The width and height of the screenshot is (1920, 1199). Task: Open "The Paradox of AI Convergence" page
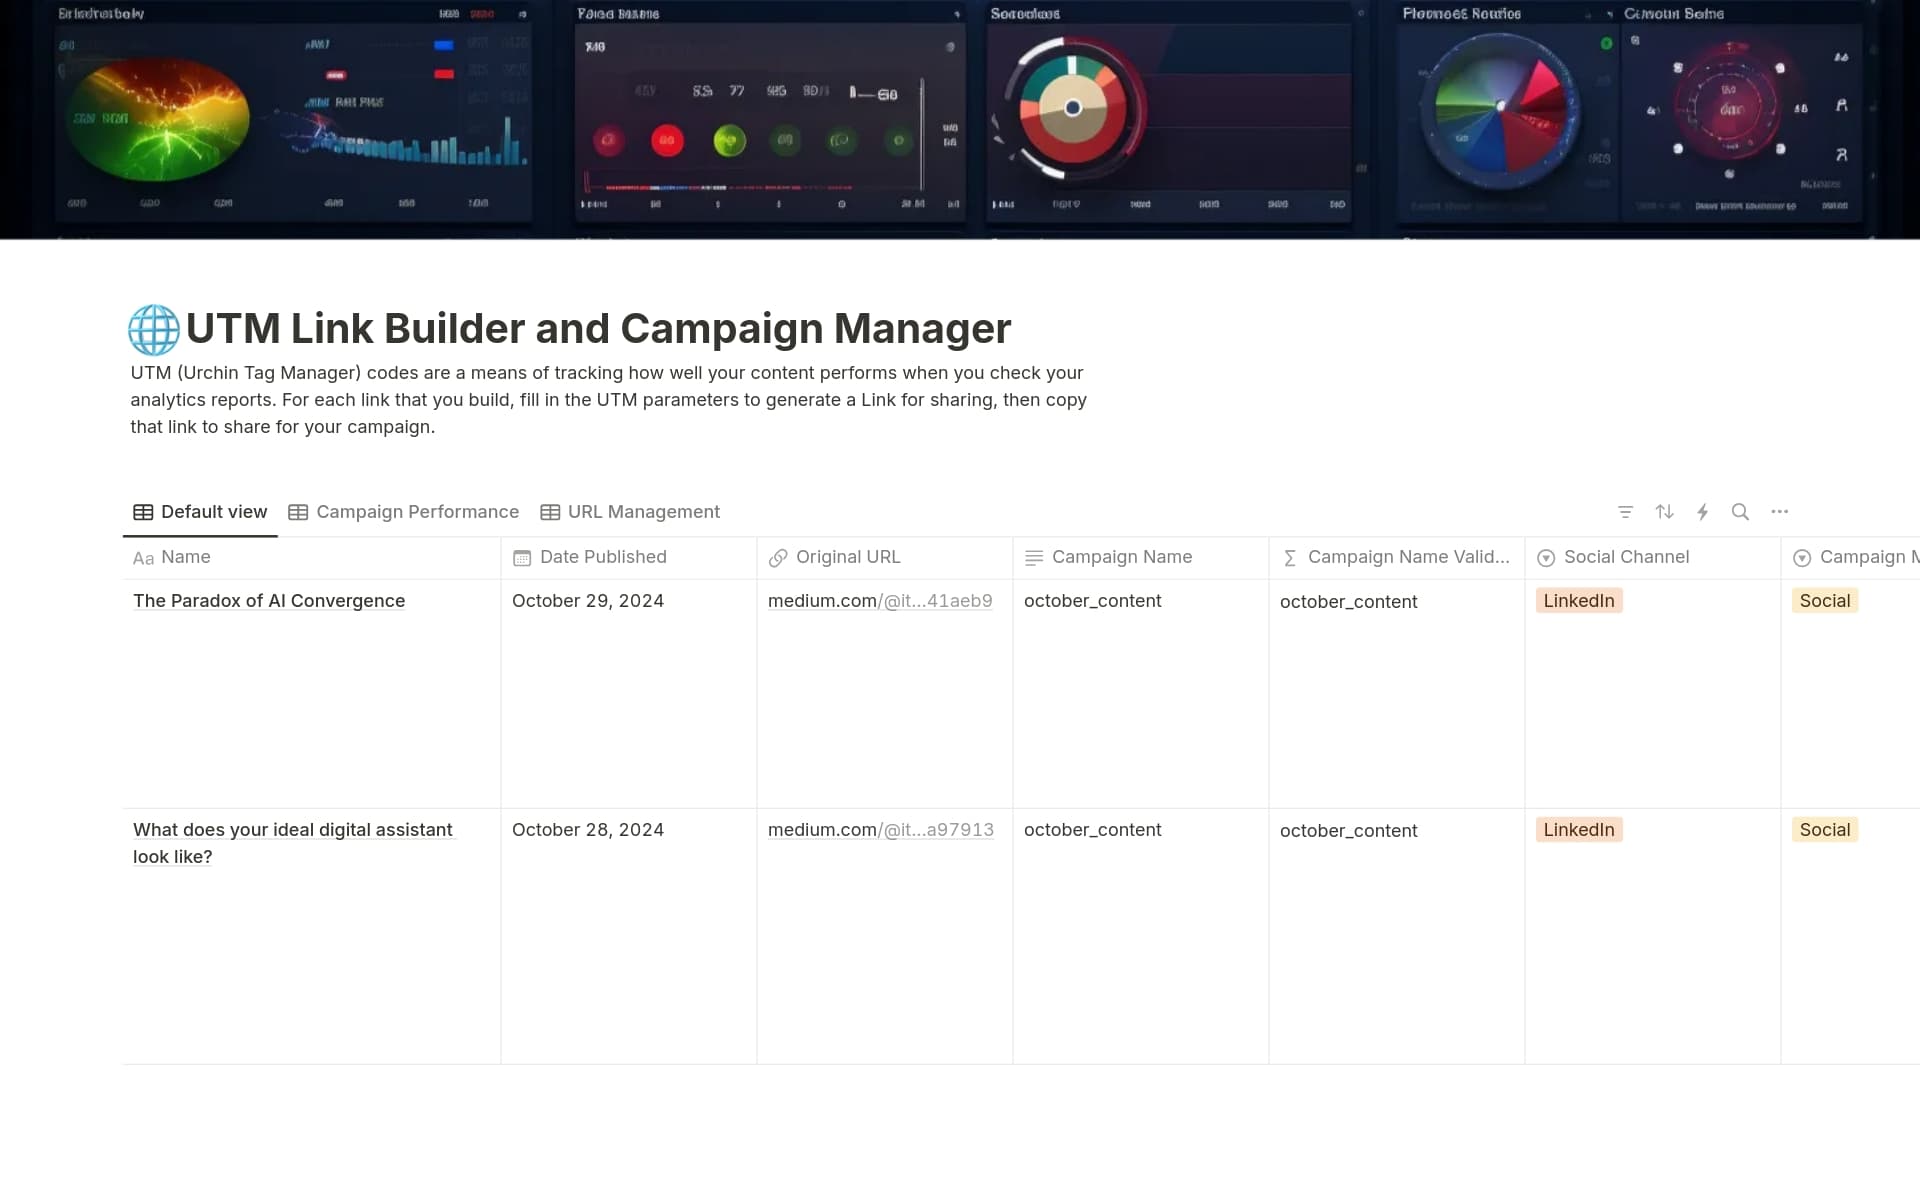click(269, 600)
